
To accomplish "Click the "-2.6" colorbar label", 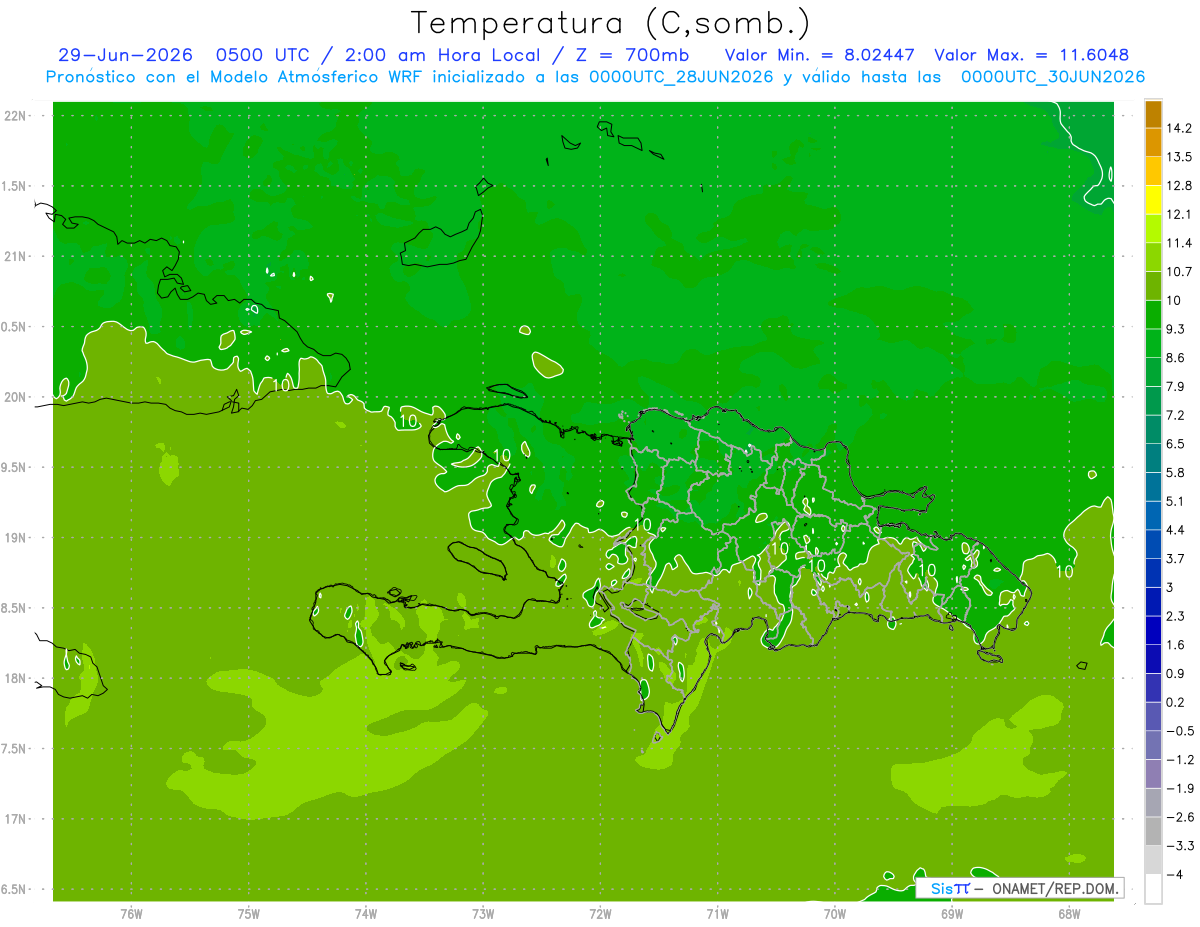I will click(1179, 817).
